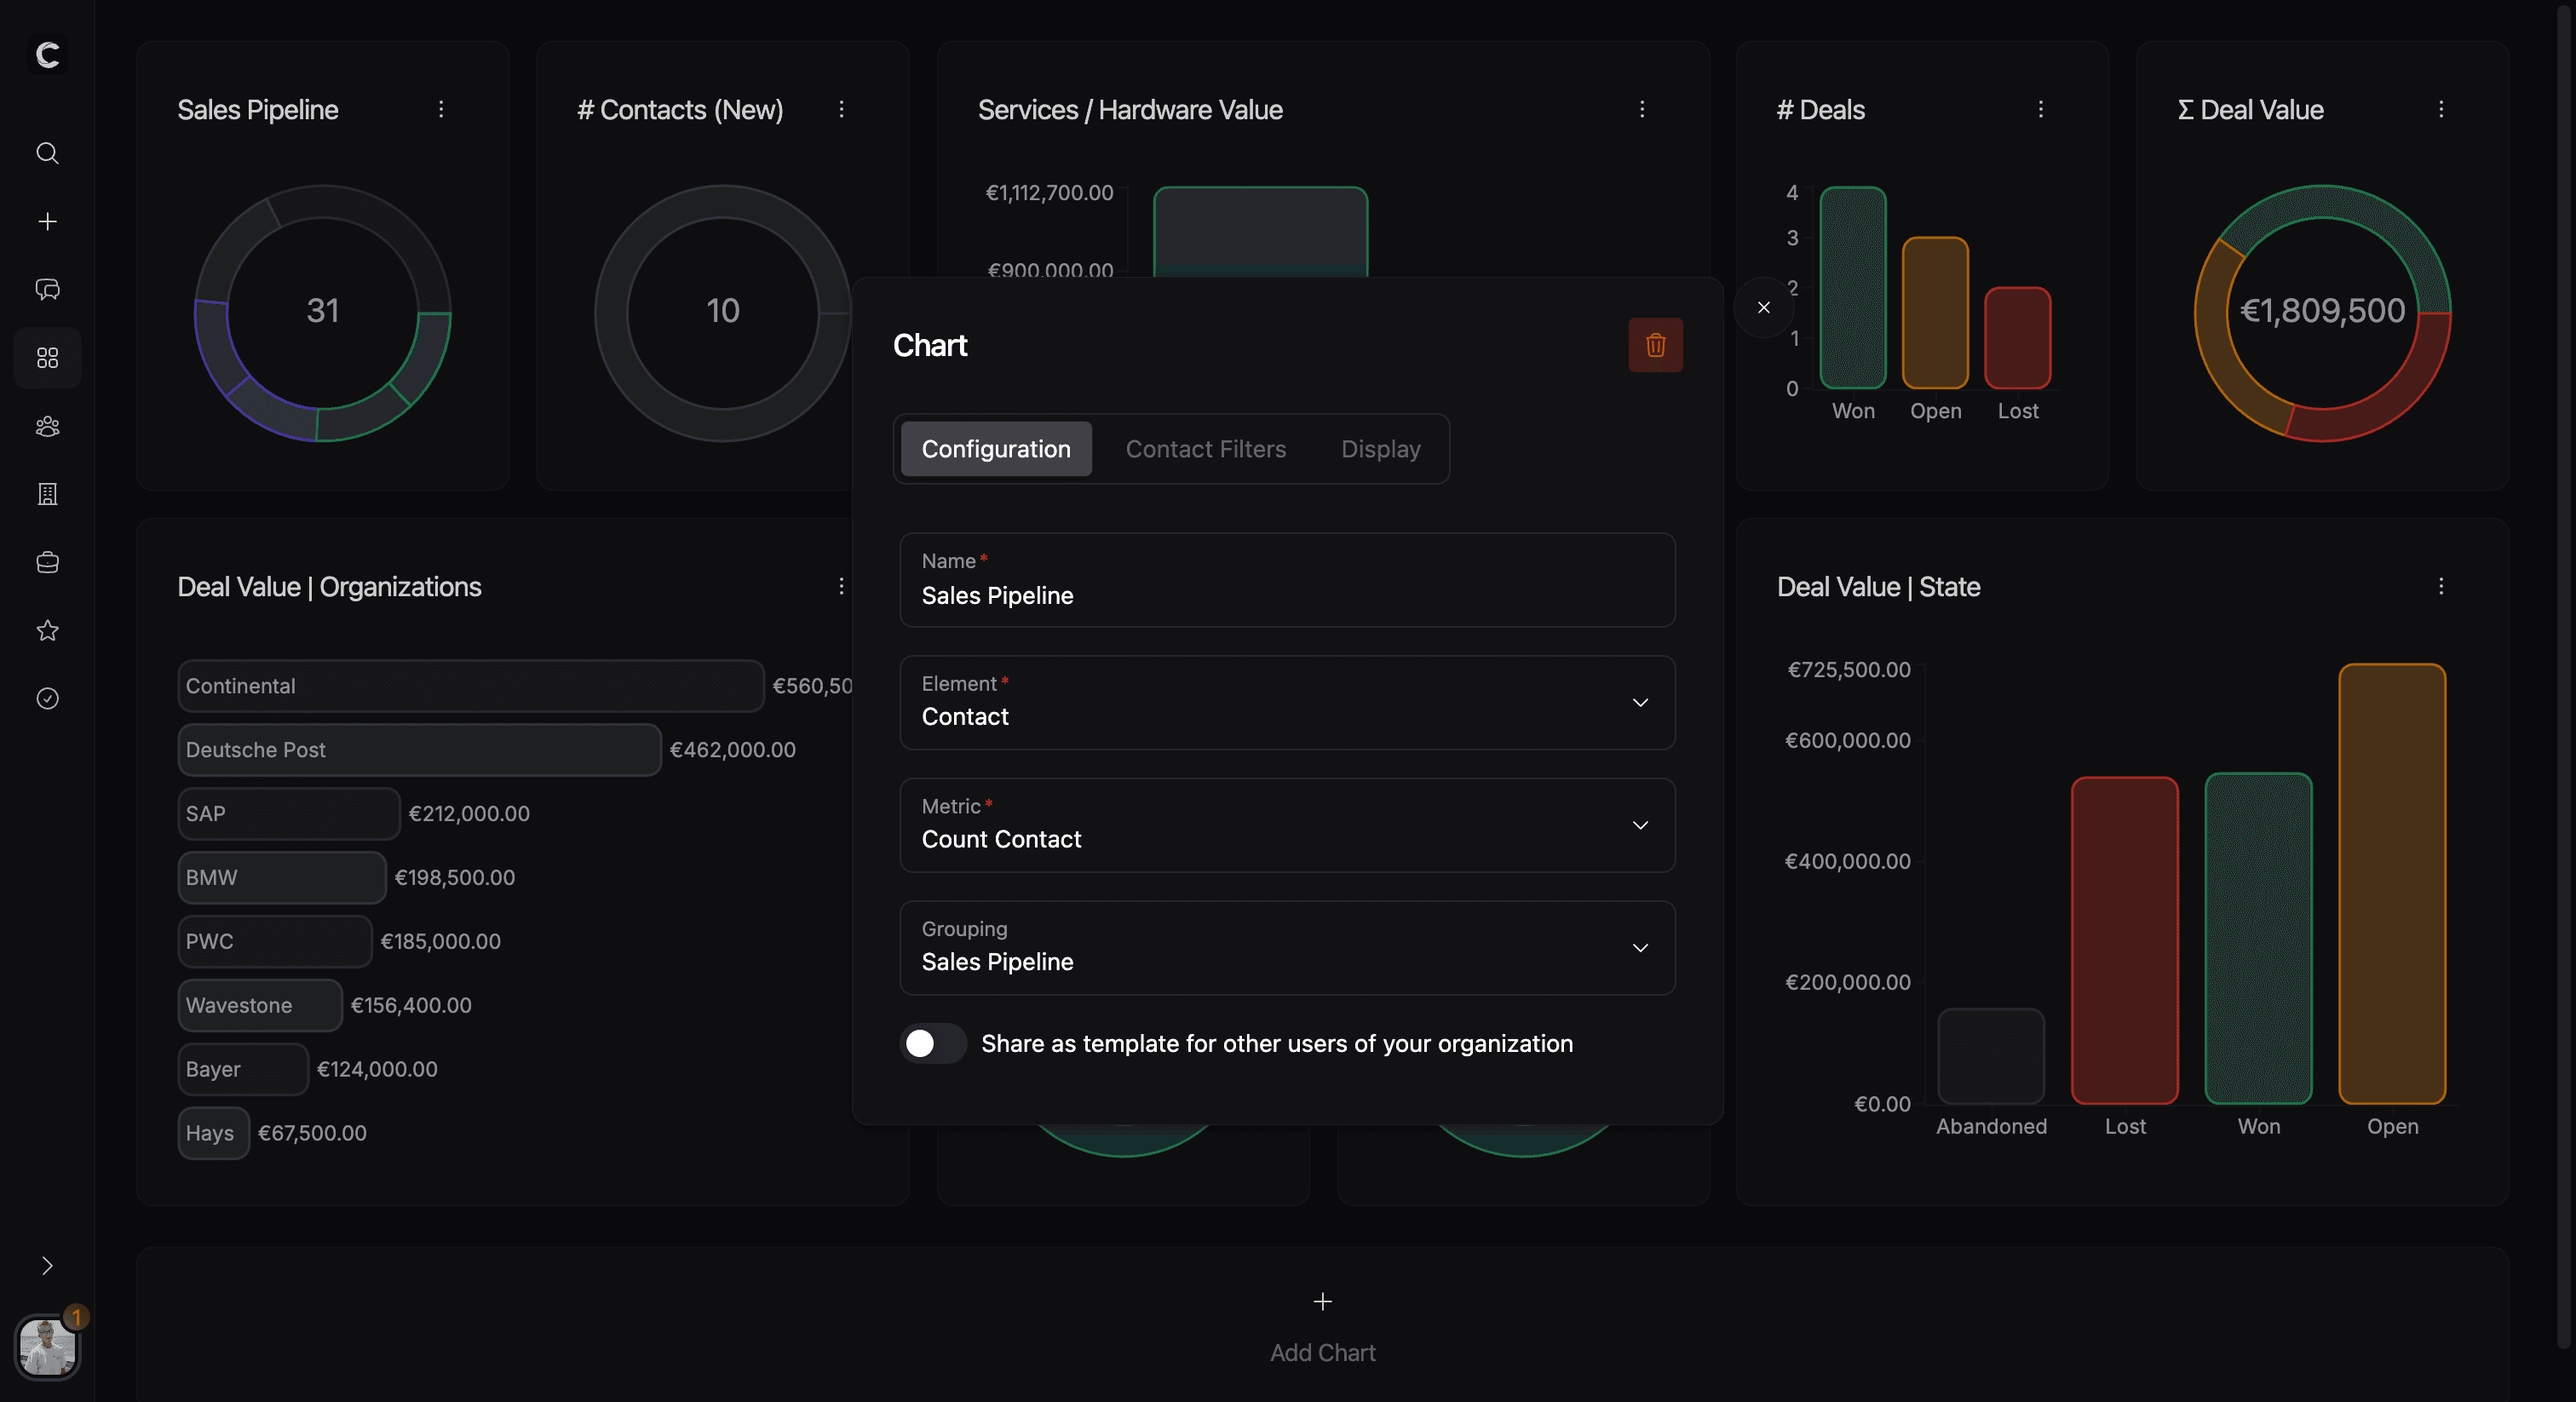This screenshot has width=2576, height=1402.
Task: Switch to the Contact Filters tab
Action: [x=1206, y=448]
